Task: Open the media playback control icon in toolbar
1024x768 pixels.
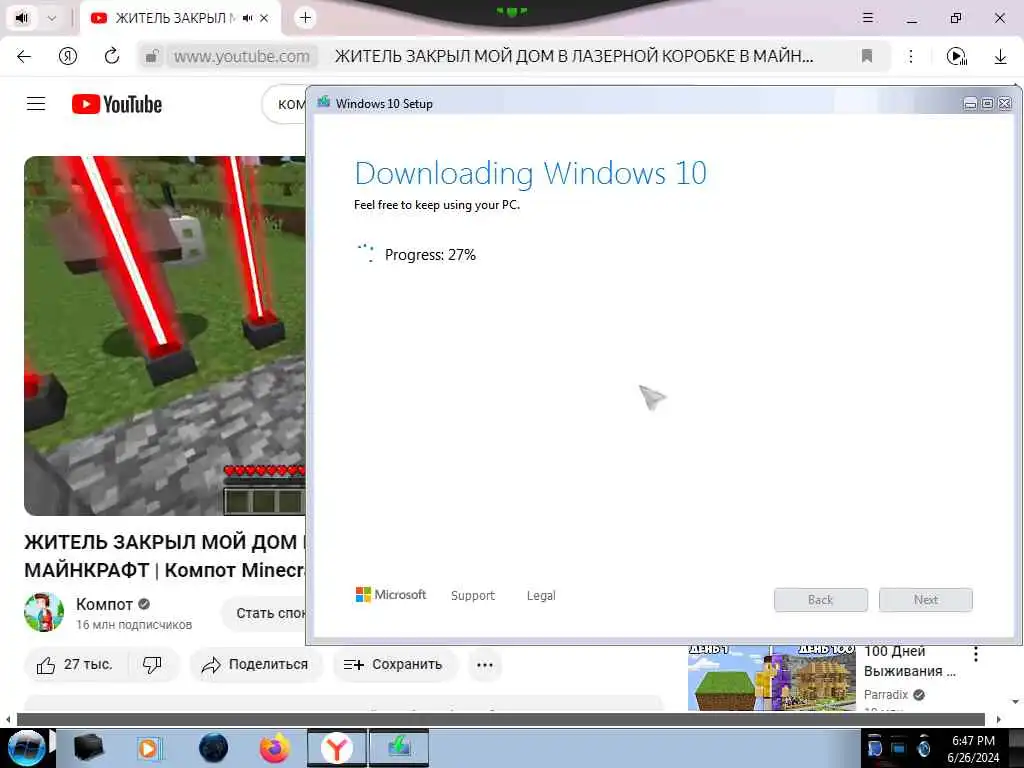Action: 957,56
